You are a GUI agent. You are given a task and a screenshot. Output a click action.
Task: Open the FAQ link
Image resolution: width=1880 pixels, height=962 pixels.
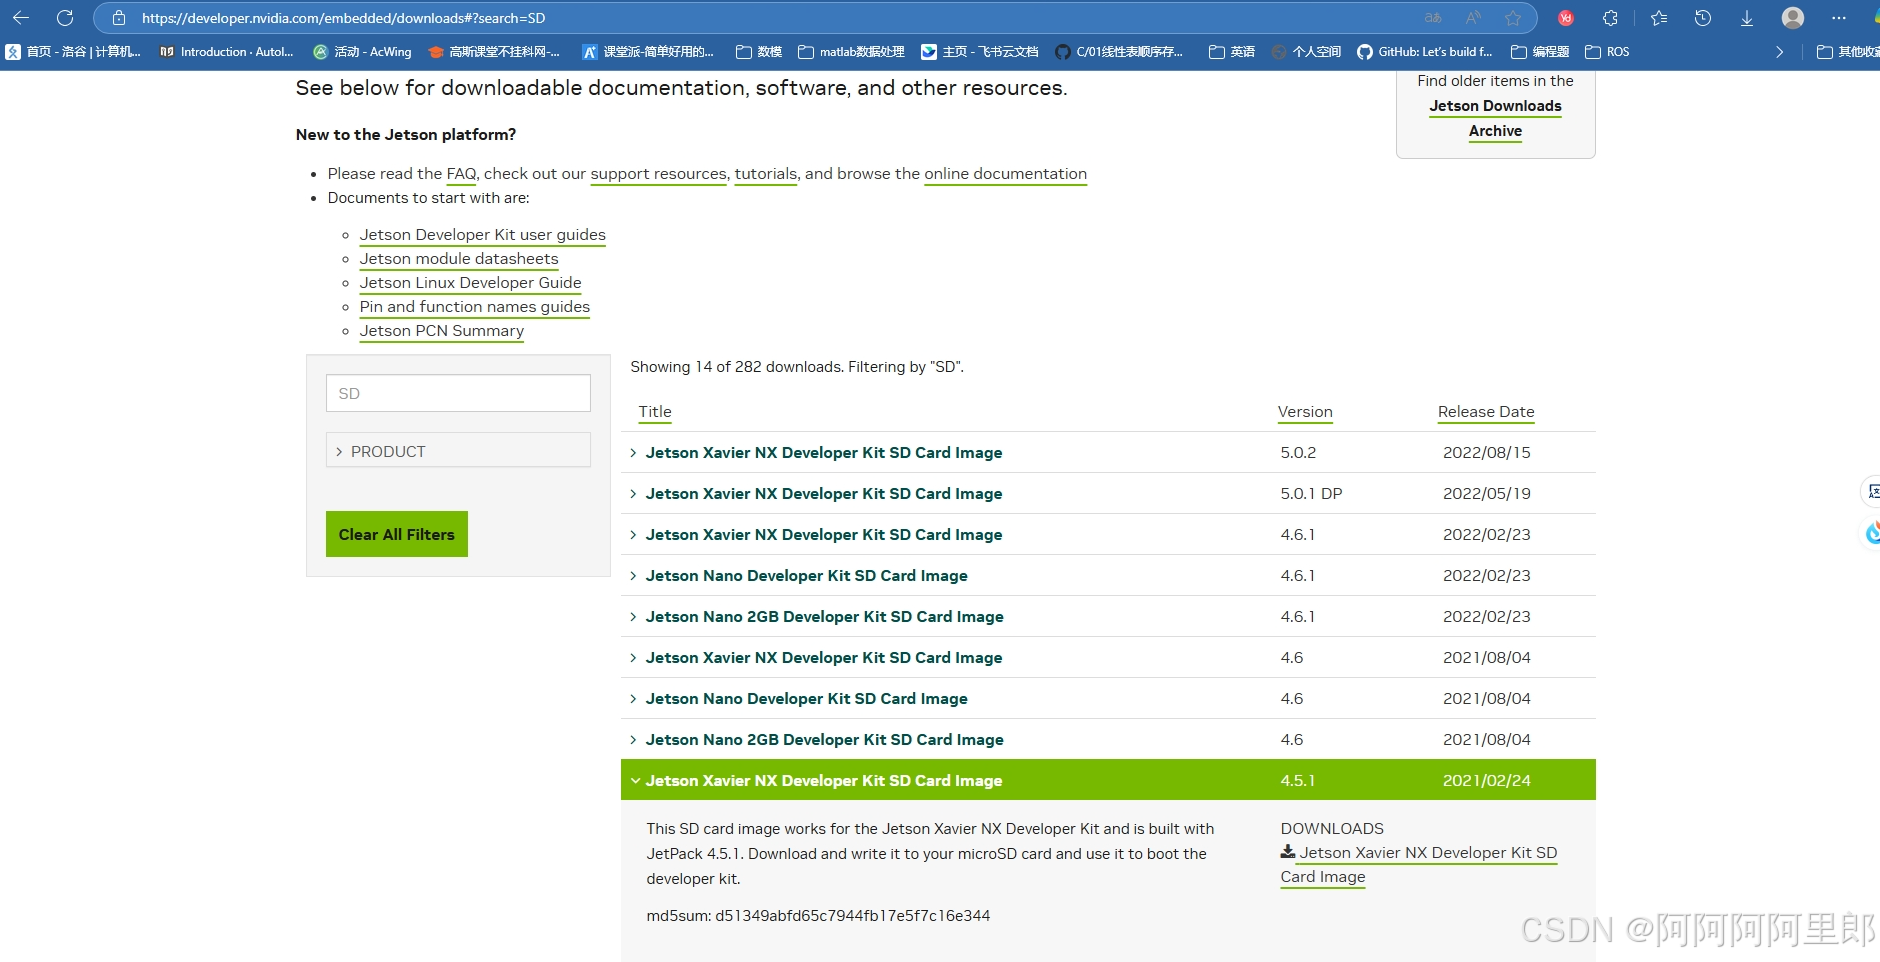[461, 174]
